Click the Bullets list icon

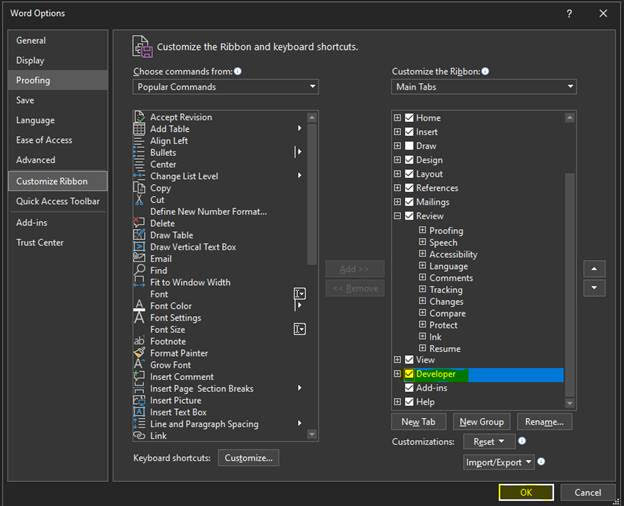coord(139,152)
